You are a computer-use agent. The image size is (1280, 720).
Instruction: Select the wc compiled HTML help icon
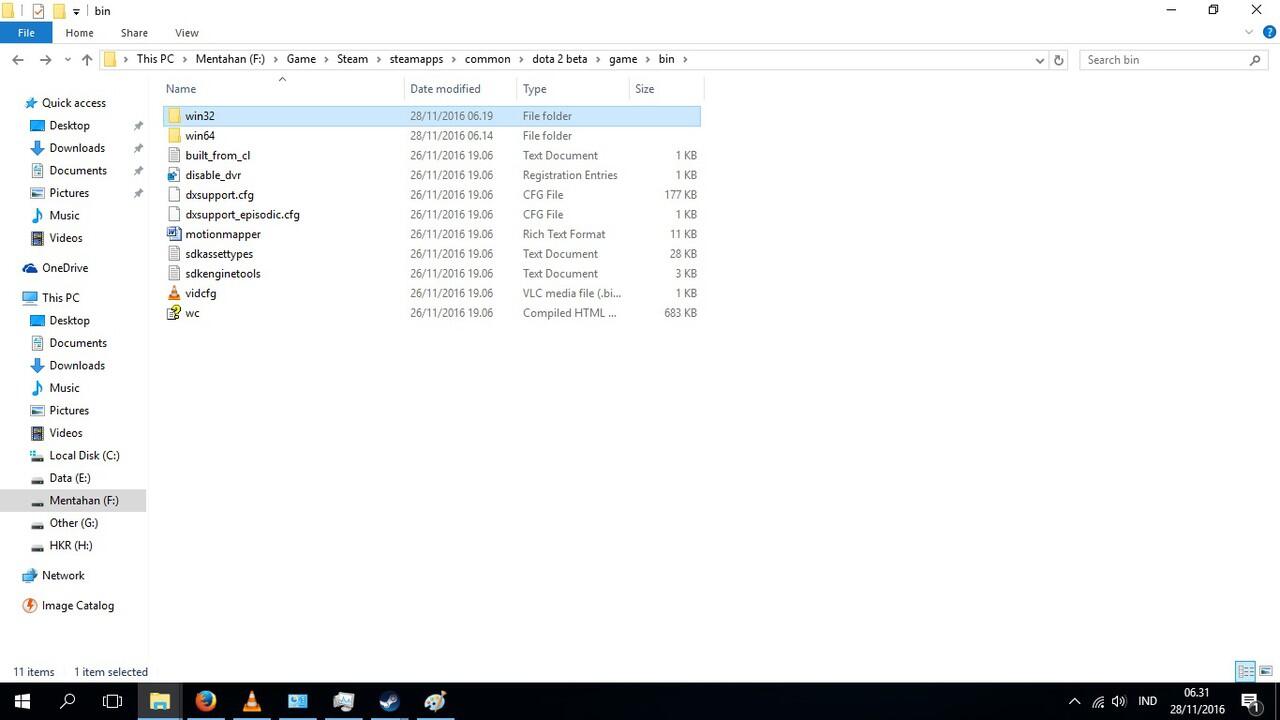click(174, 313)
